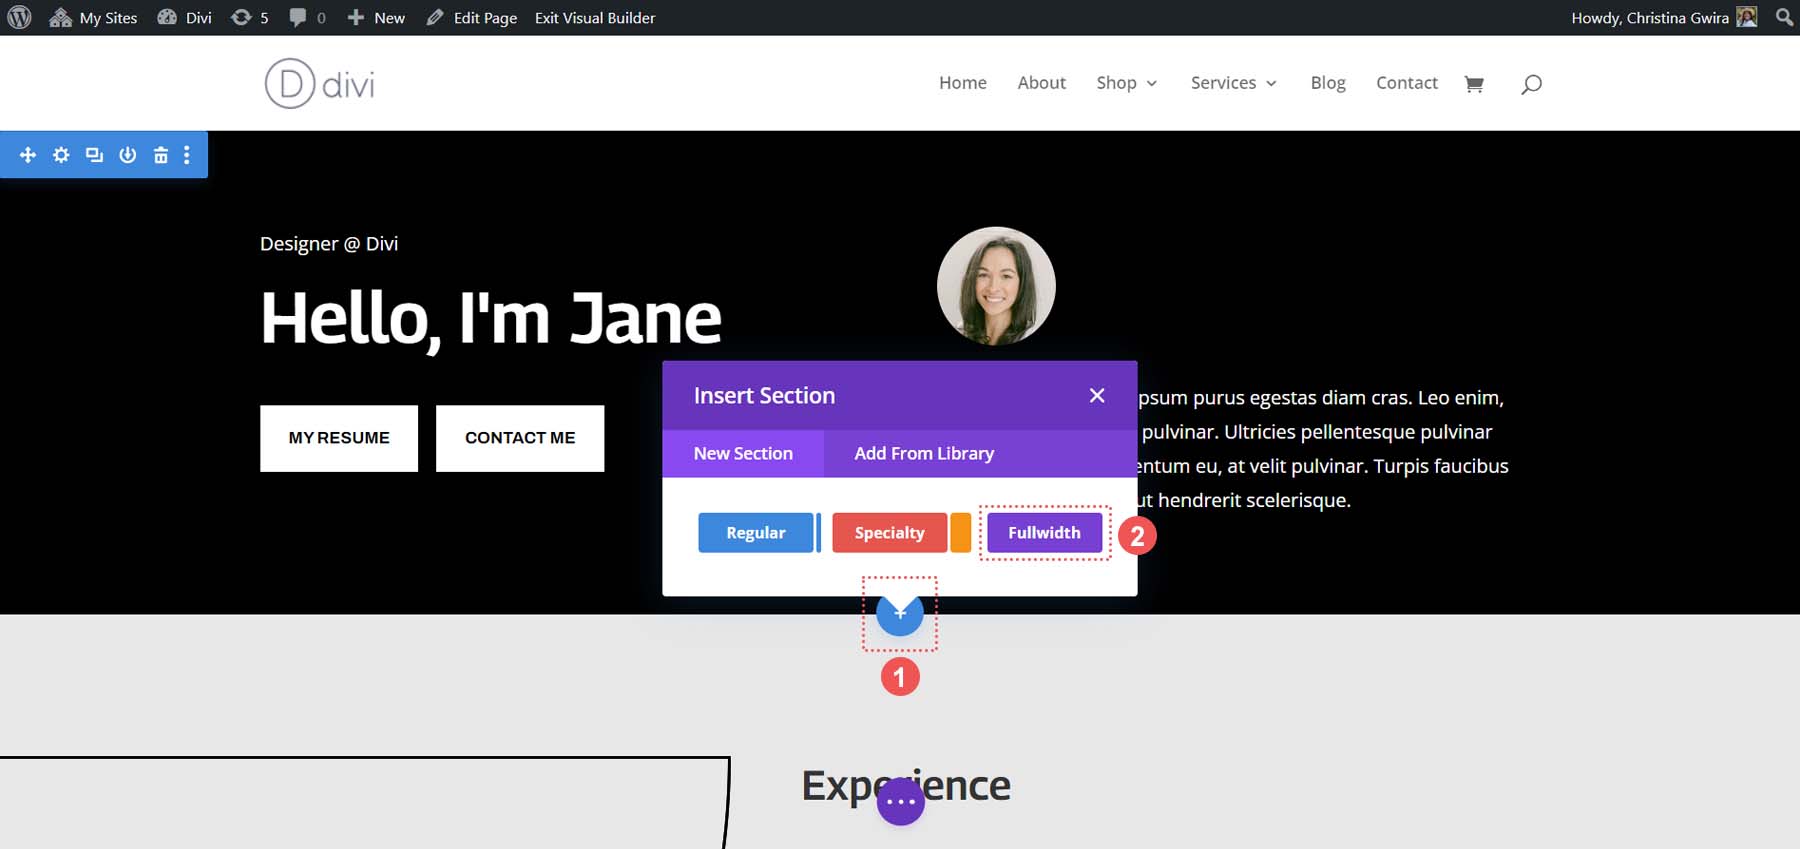
Task: Choose the Fullwidth section button
Action: click(x=1044, y=533)
